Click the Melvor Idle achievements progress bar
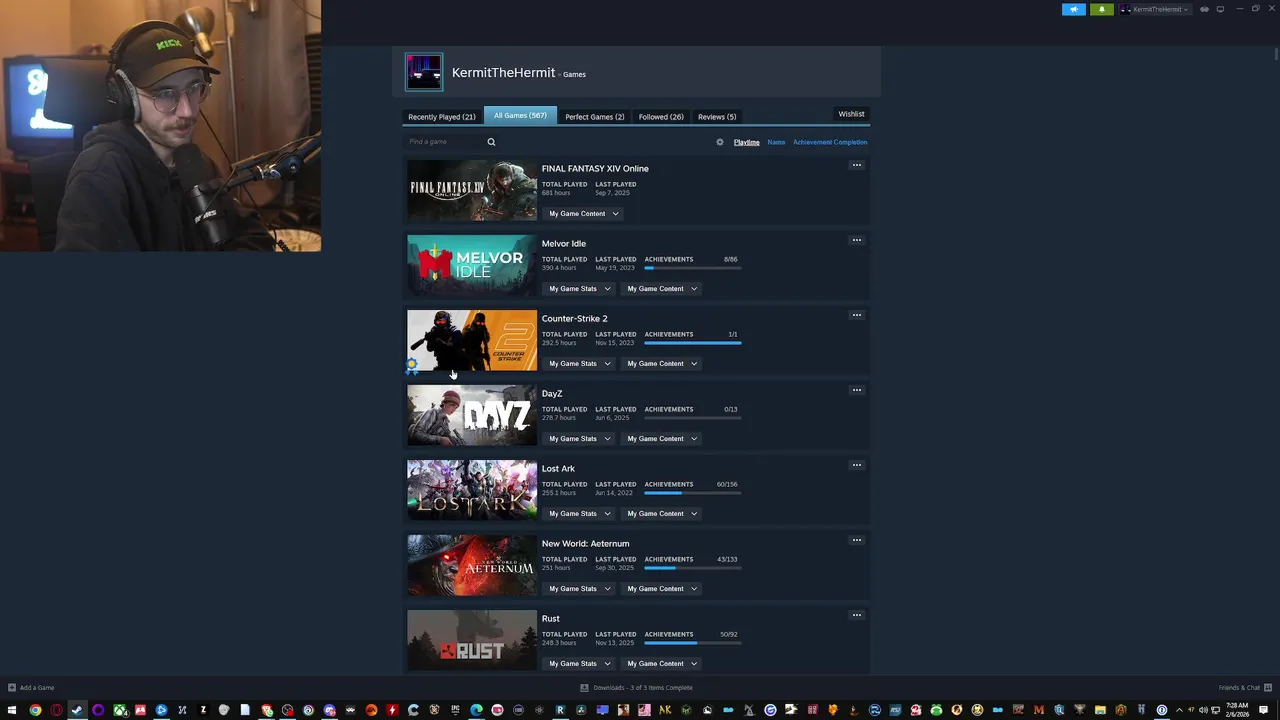1280x720 pixels. pos(693,268)
